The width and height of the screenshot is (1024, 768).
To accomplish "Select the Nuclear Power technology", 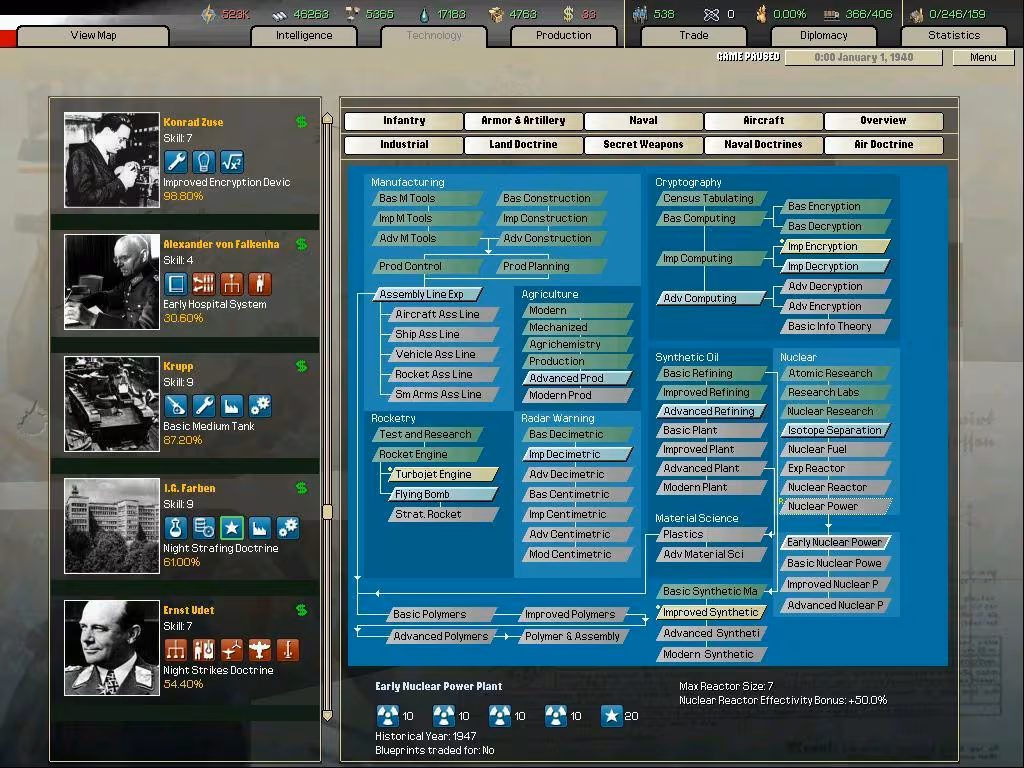I will click(835, 506).
